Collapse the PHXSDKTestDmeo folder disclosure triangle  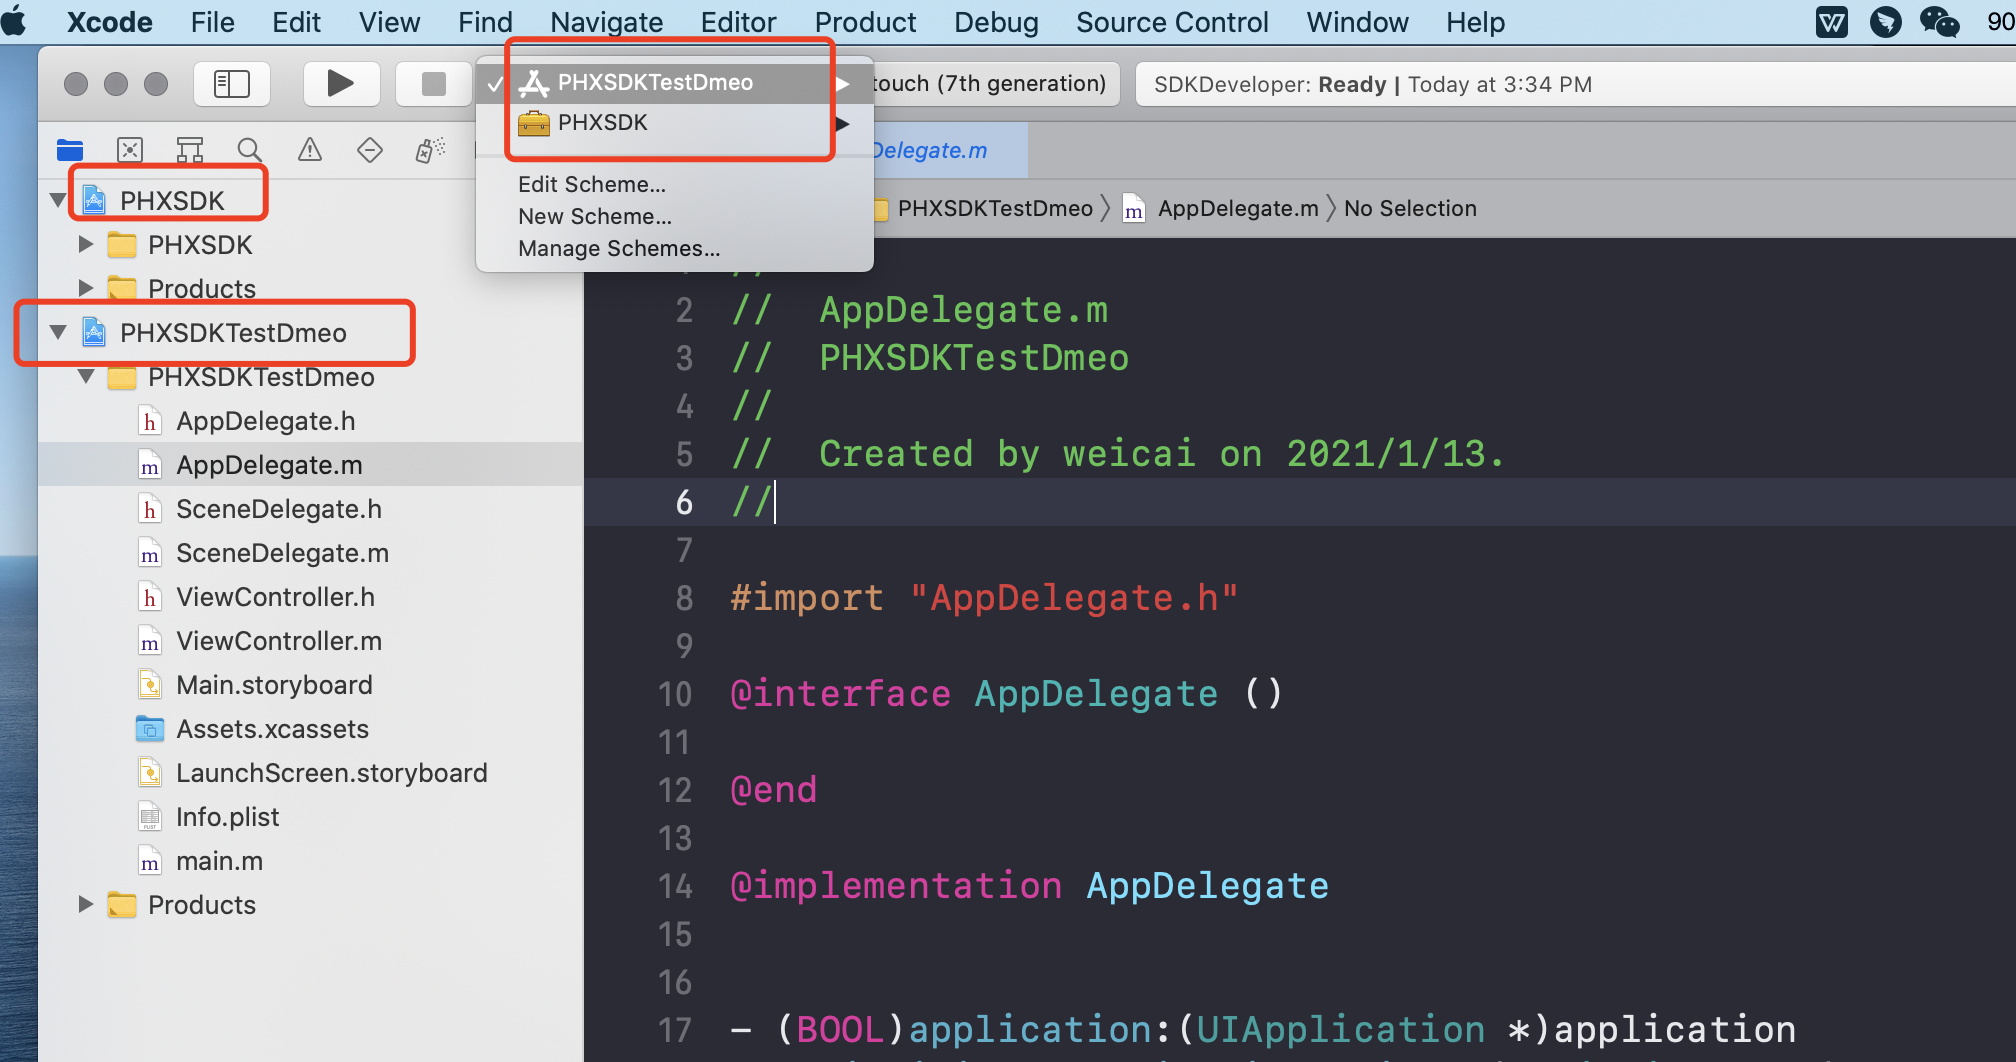pos(86,376)
